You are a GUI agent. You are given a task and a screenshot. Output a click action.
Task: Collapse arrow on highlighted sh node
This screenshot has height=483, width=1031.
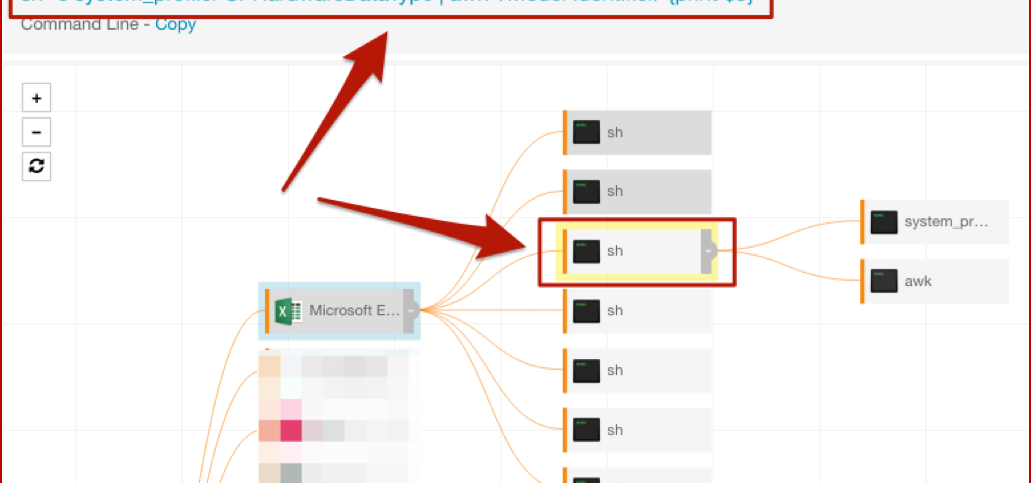pos(709,251)
